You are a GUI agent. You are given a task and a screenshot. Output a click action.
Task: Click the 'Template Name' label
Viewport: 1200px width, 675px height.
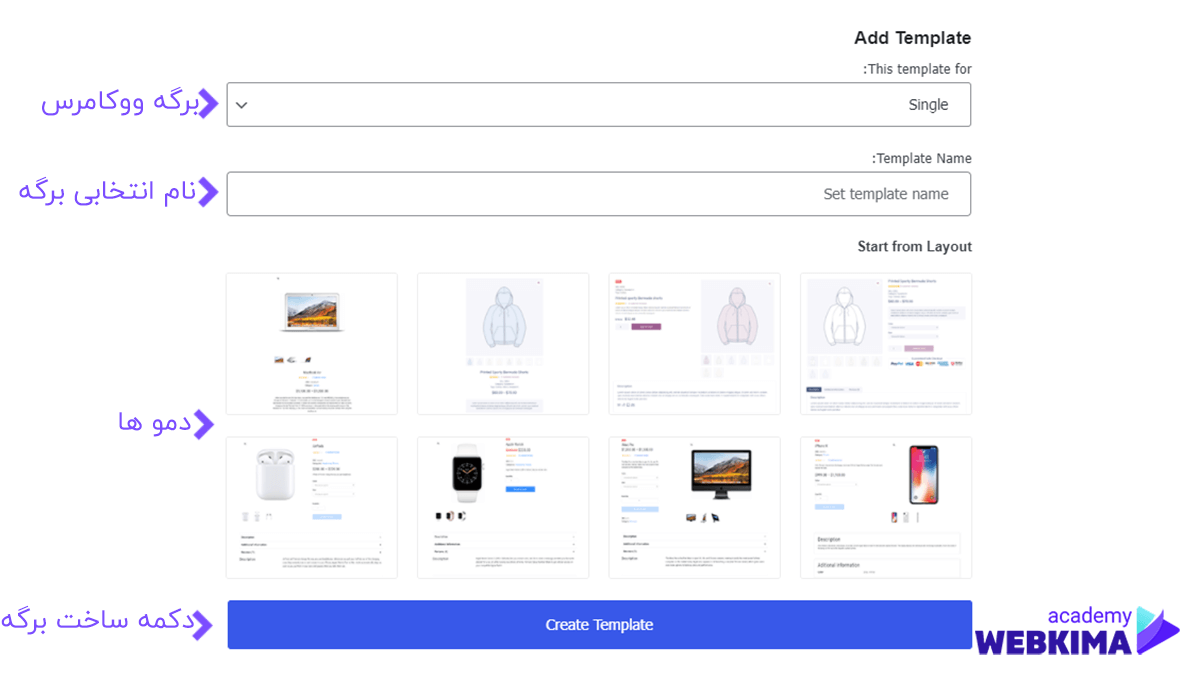pyautogui.click(x=922, y=158)
